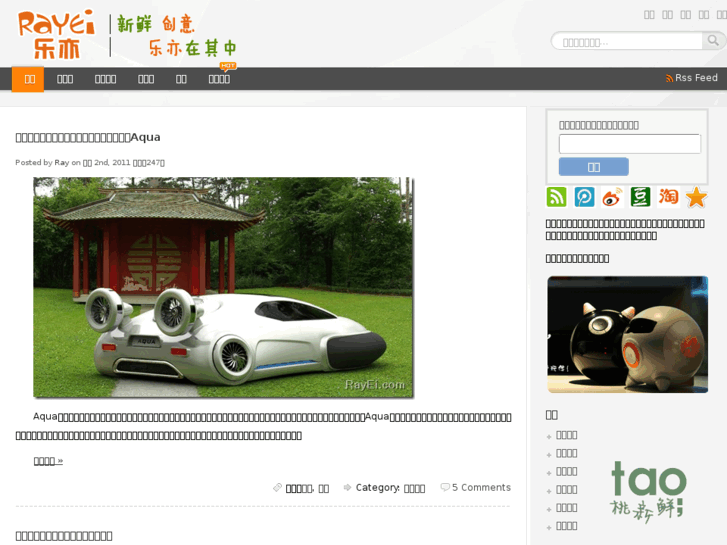Open the Aqua hover car article image
Screen dimensions: 727x545
pyautogui.click(x=223, y=287)
